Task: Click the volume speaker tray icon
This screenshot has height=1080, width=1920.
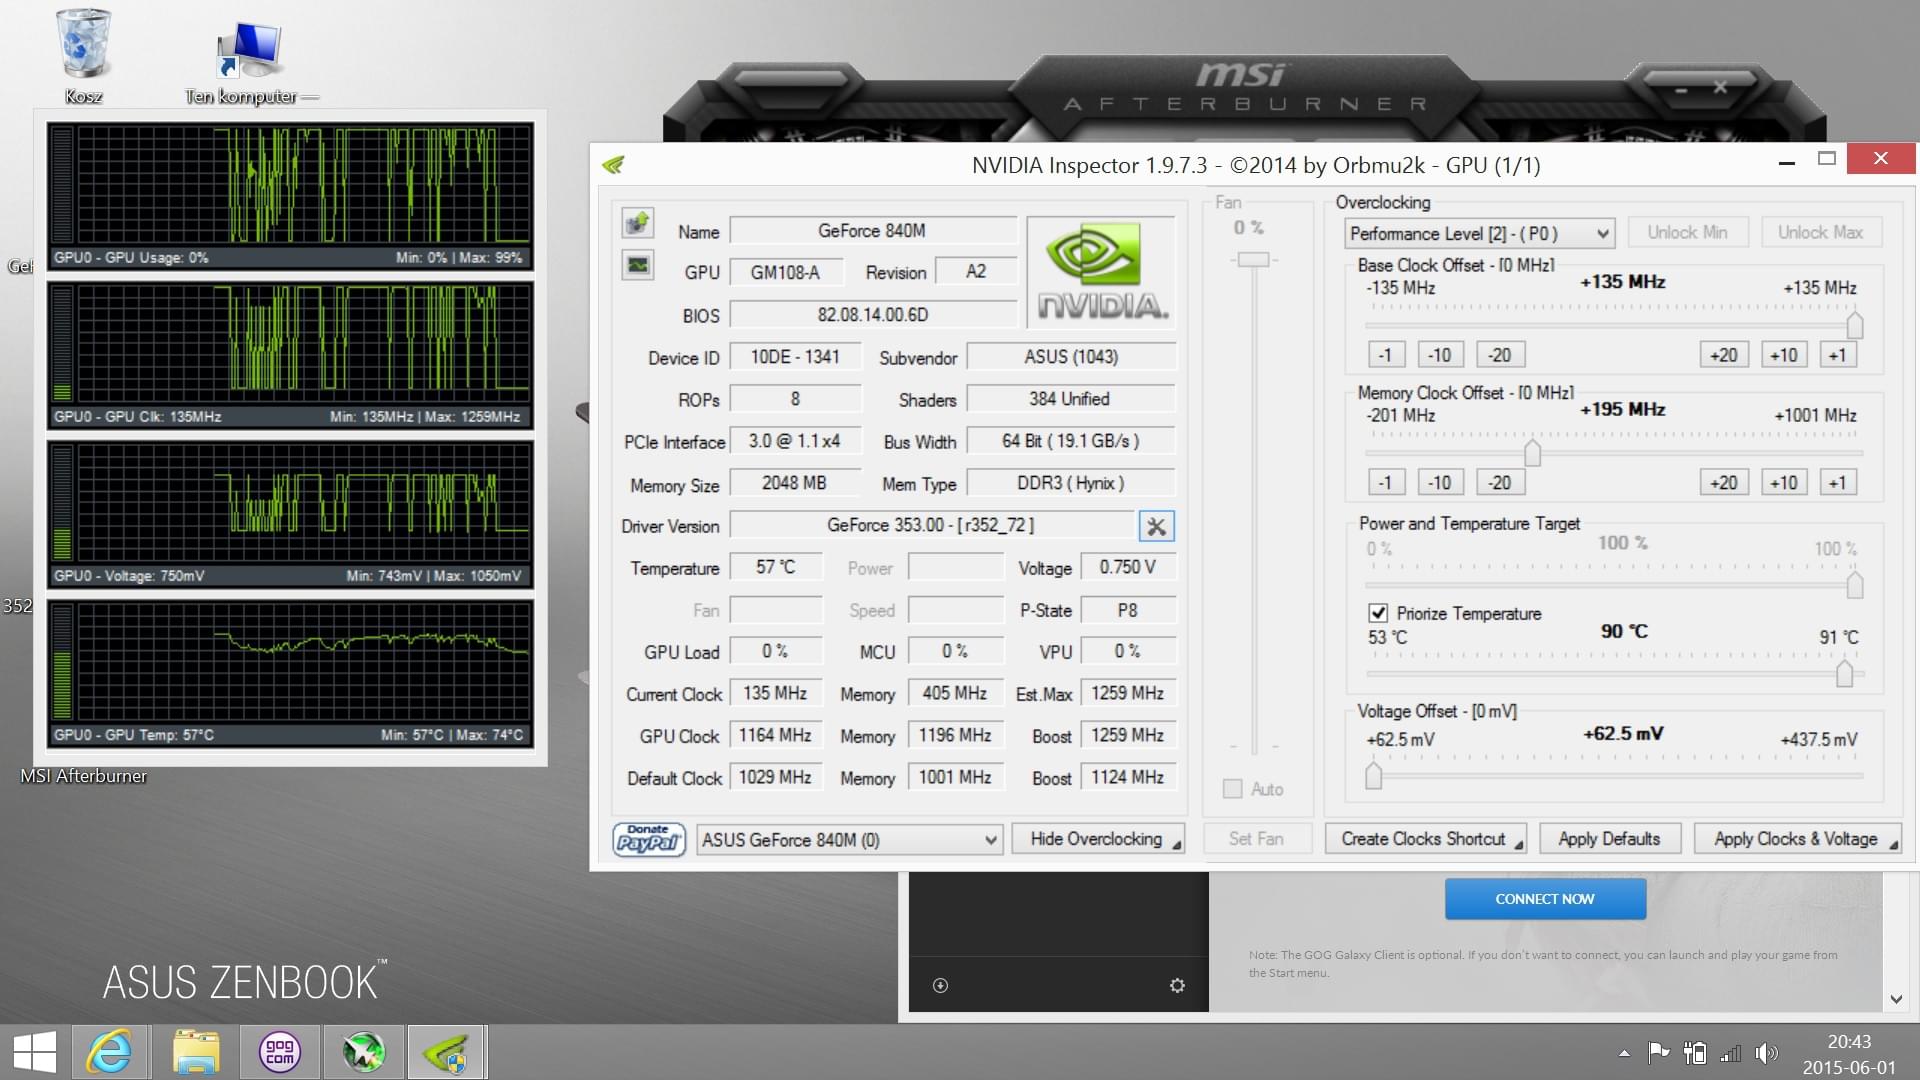Action: pos(1767,1053)
